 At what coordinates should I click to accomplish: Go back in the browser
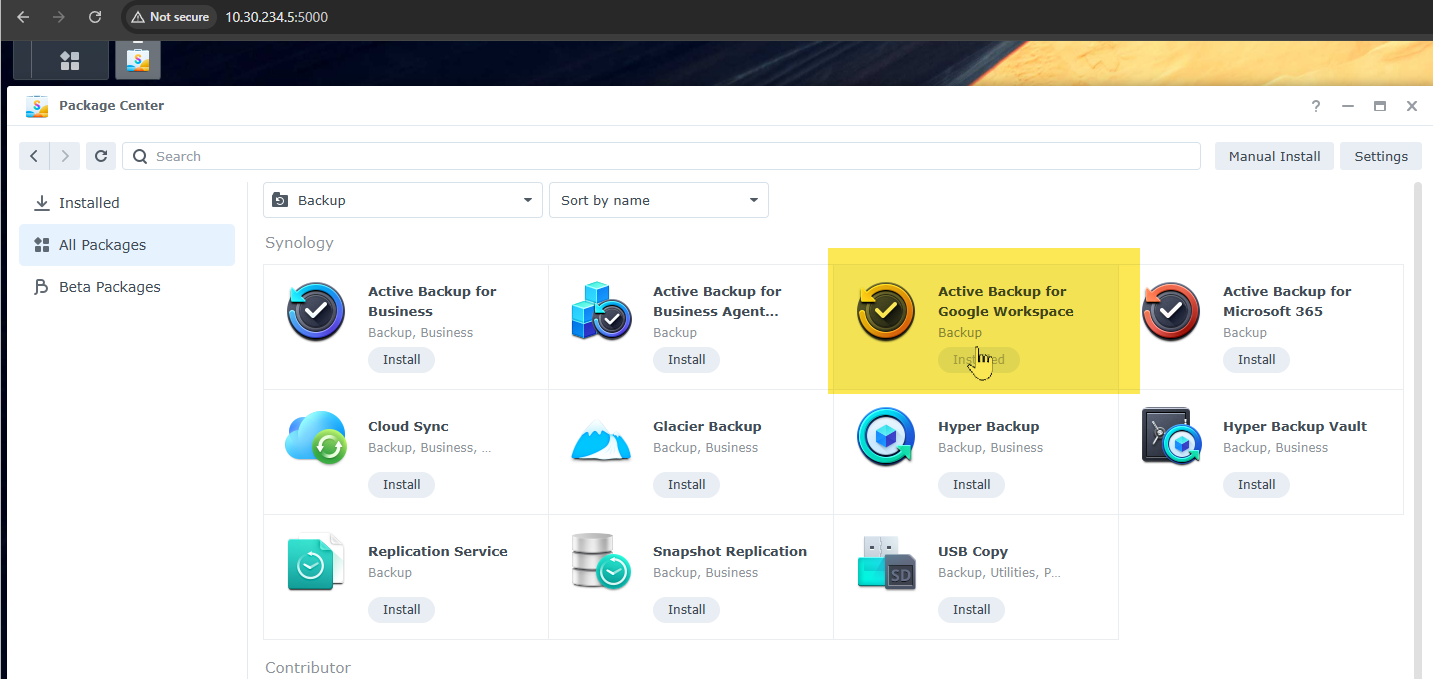click(x=23, y=17)
